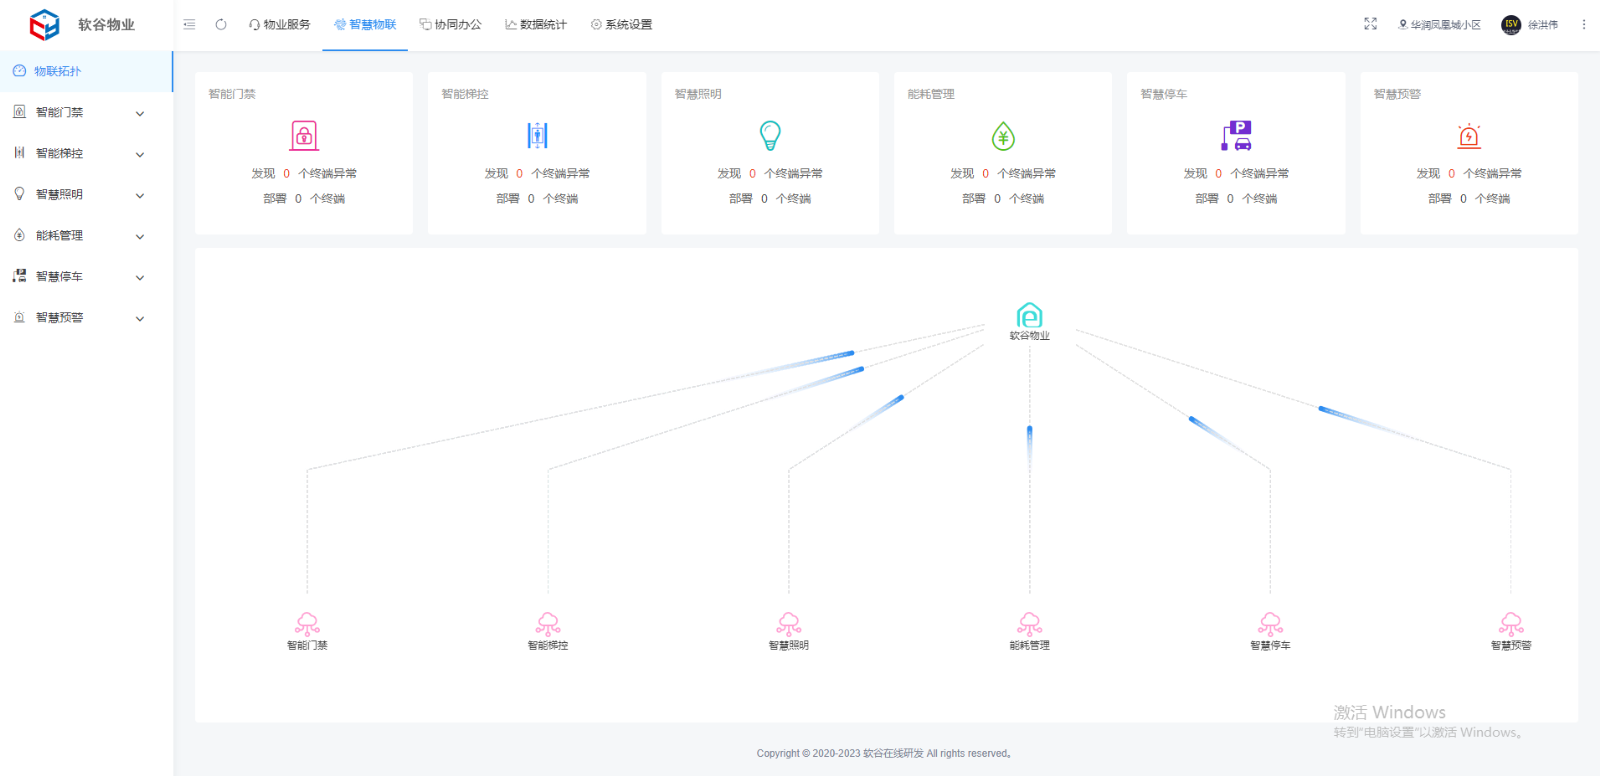Open the 数据统计 top tab
This screenshot has height=776, width=1600.
pyautogui.click(x=535, y=24)
